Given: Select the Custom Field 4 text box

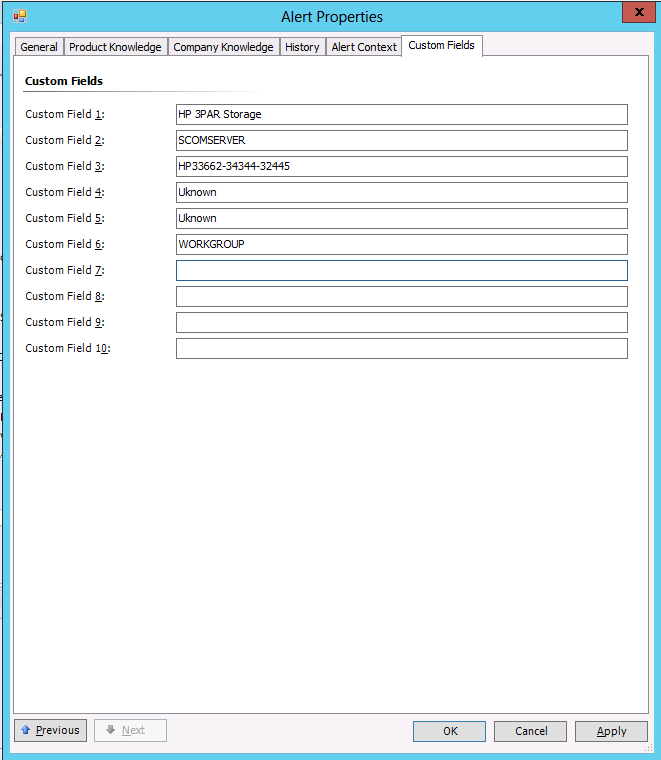Looking at the screenshot, I should 401,192.
